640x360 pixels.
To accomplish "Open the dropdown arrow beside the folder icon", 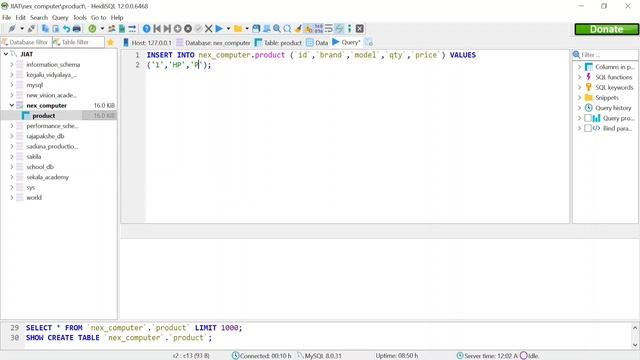I will tap(247, 29).
